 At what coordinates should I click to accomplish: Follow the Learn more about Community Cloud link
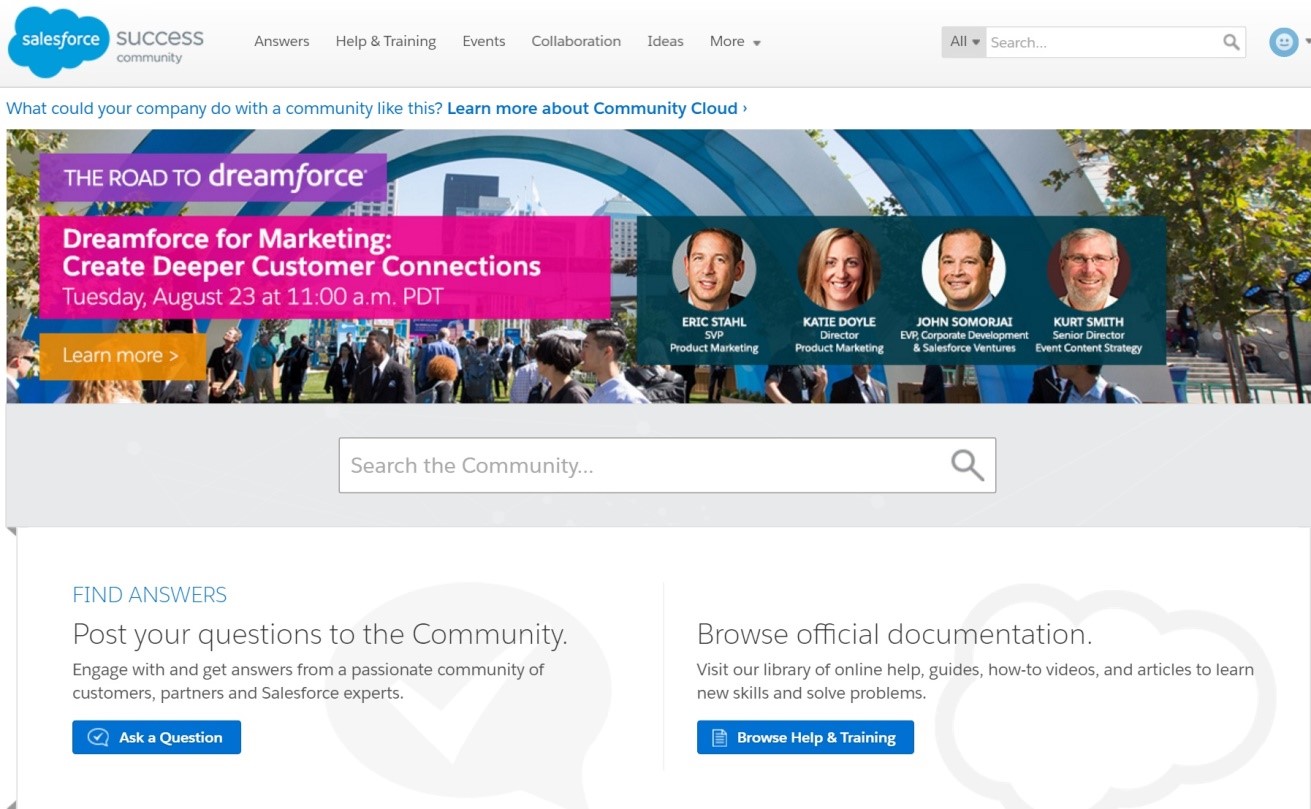[x=596, y=108]
